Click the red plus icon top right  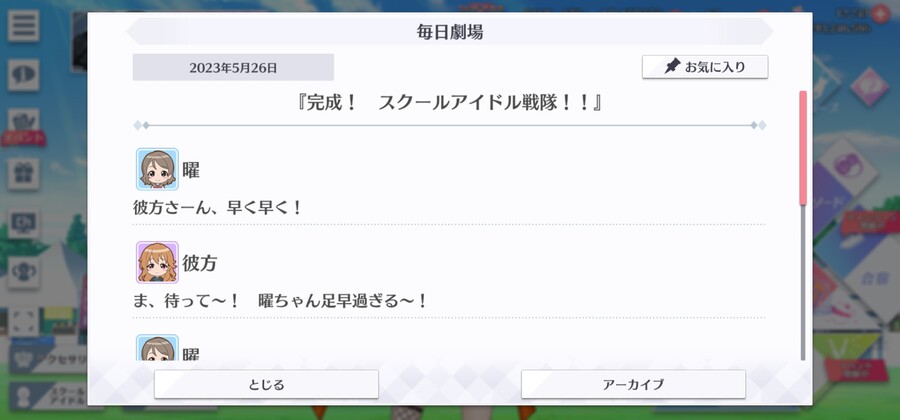click(880, 13)
